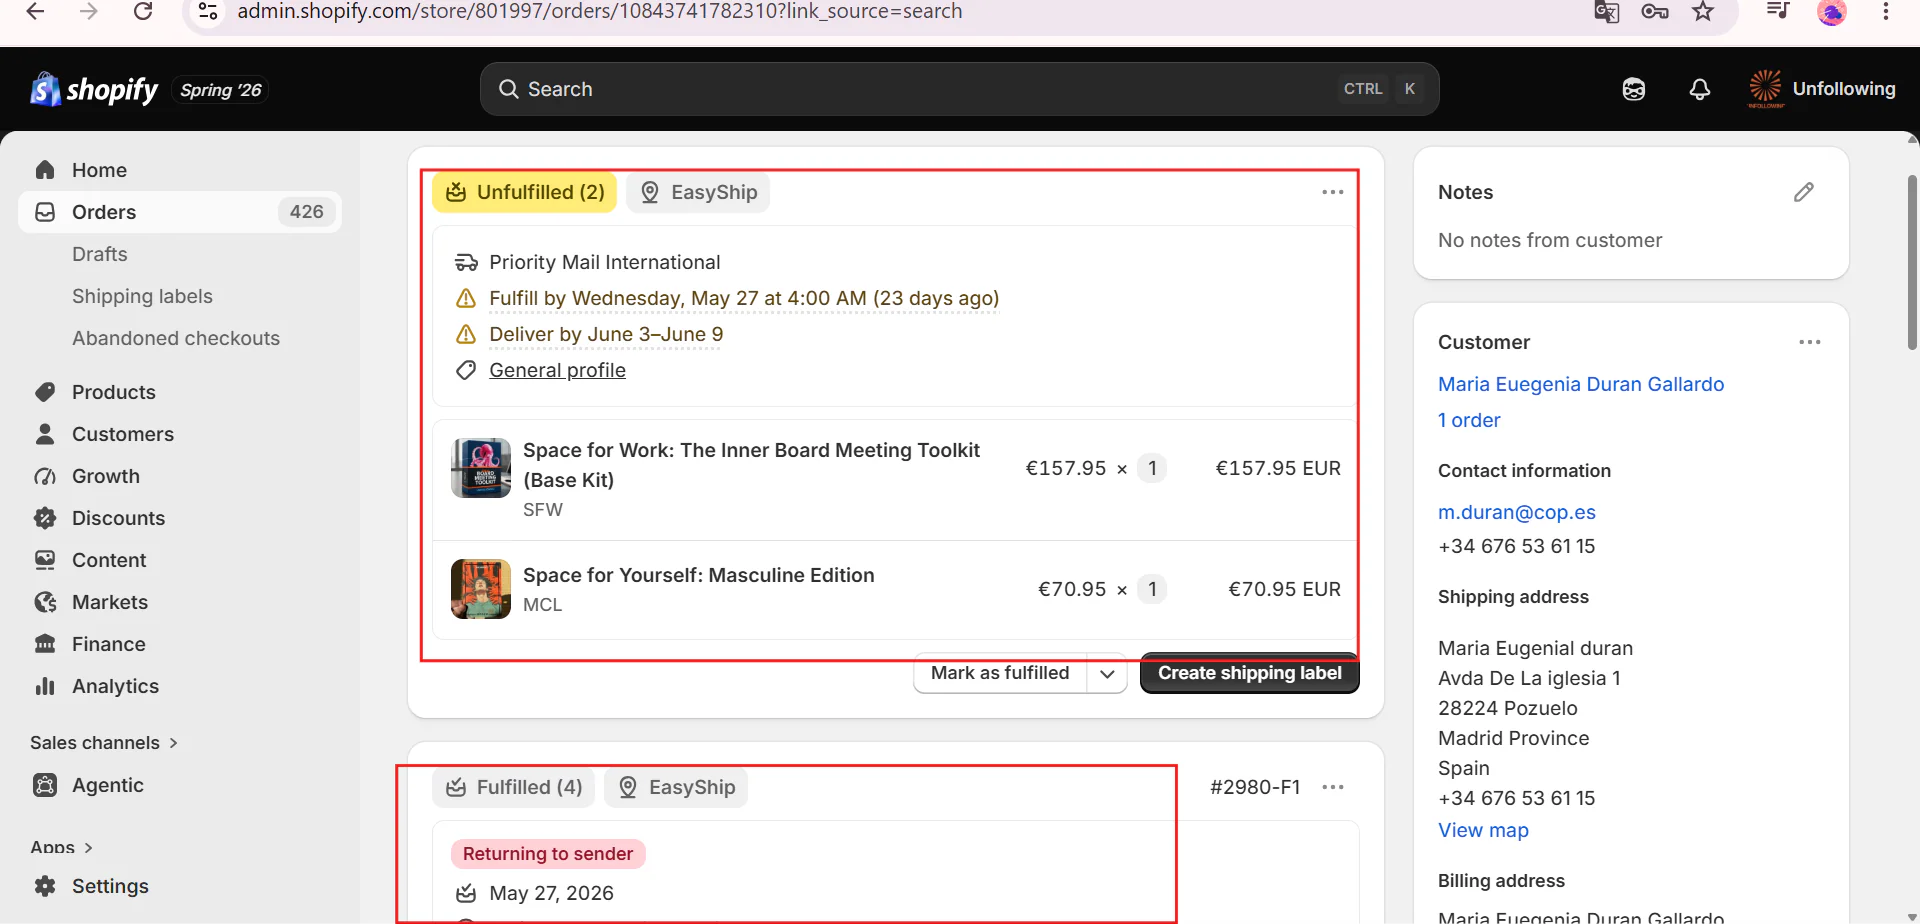Open the media control icon in browser toolbar

[1778, 11]
